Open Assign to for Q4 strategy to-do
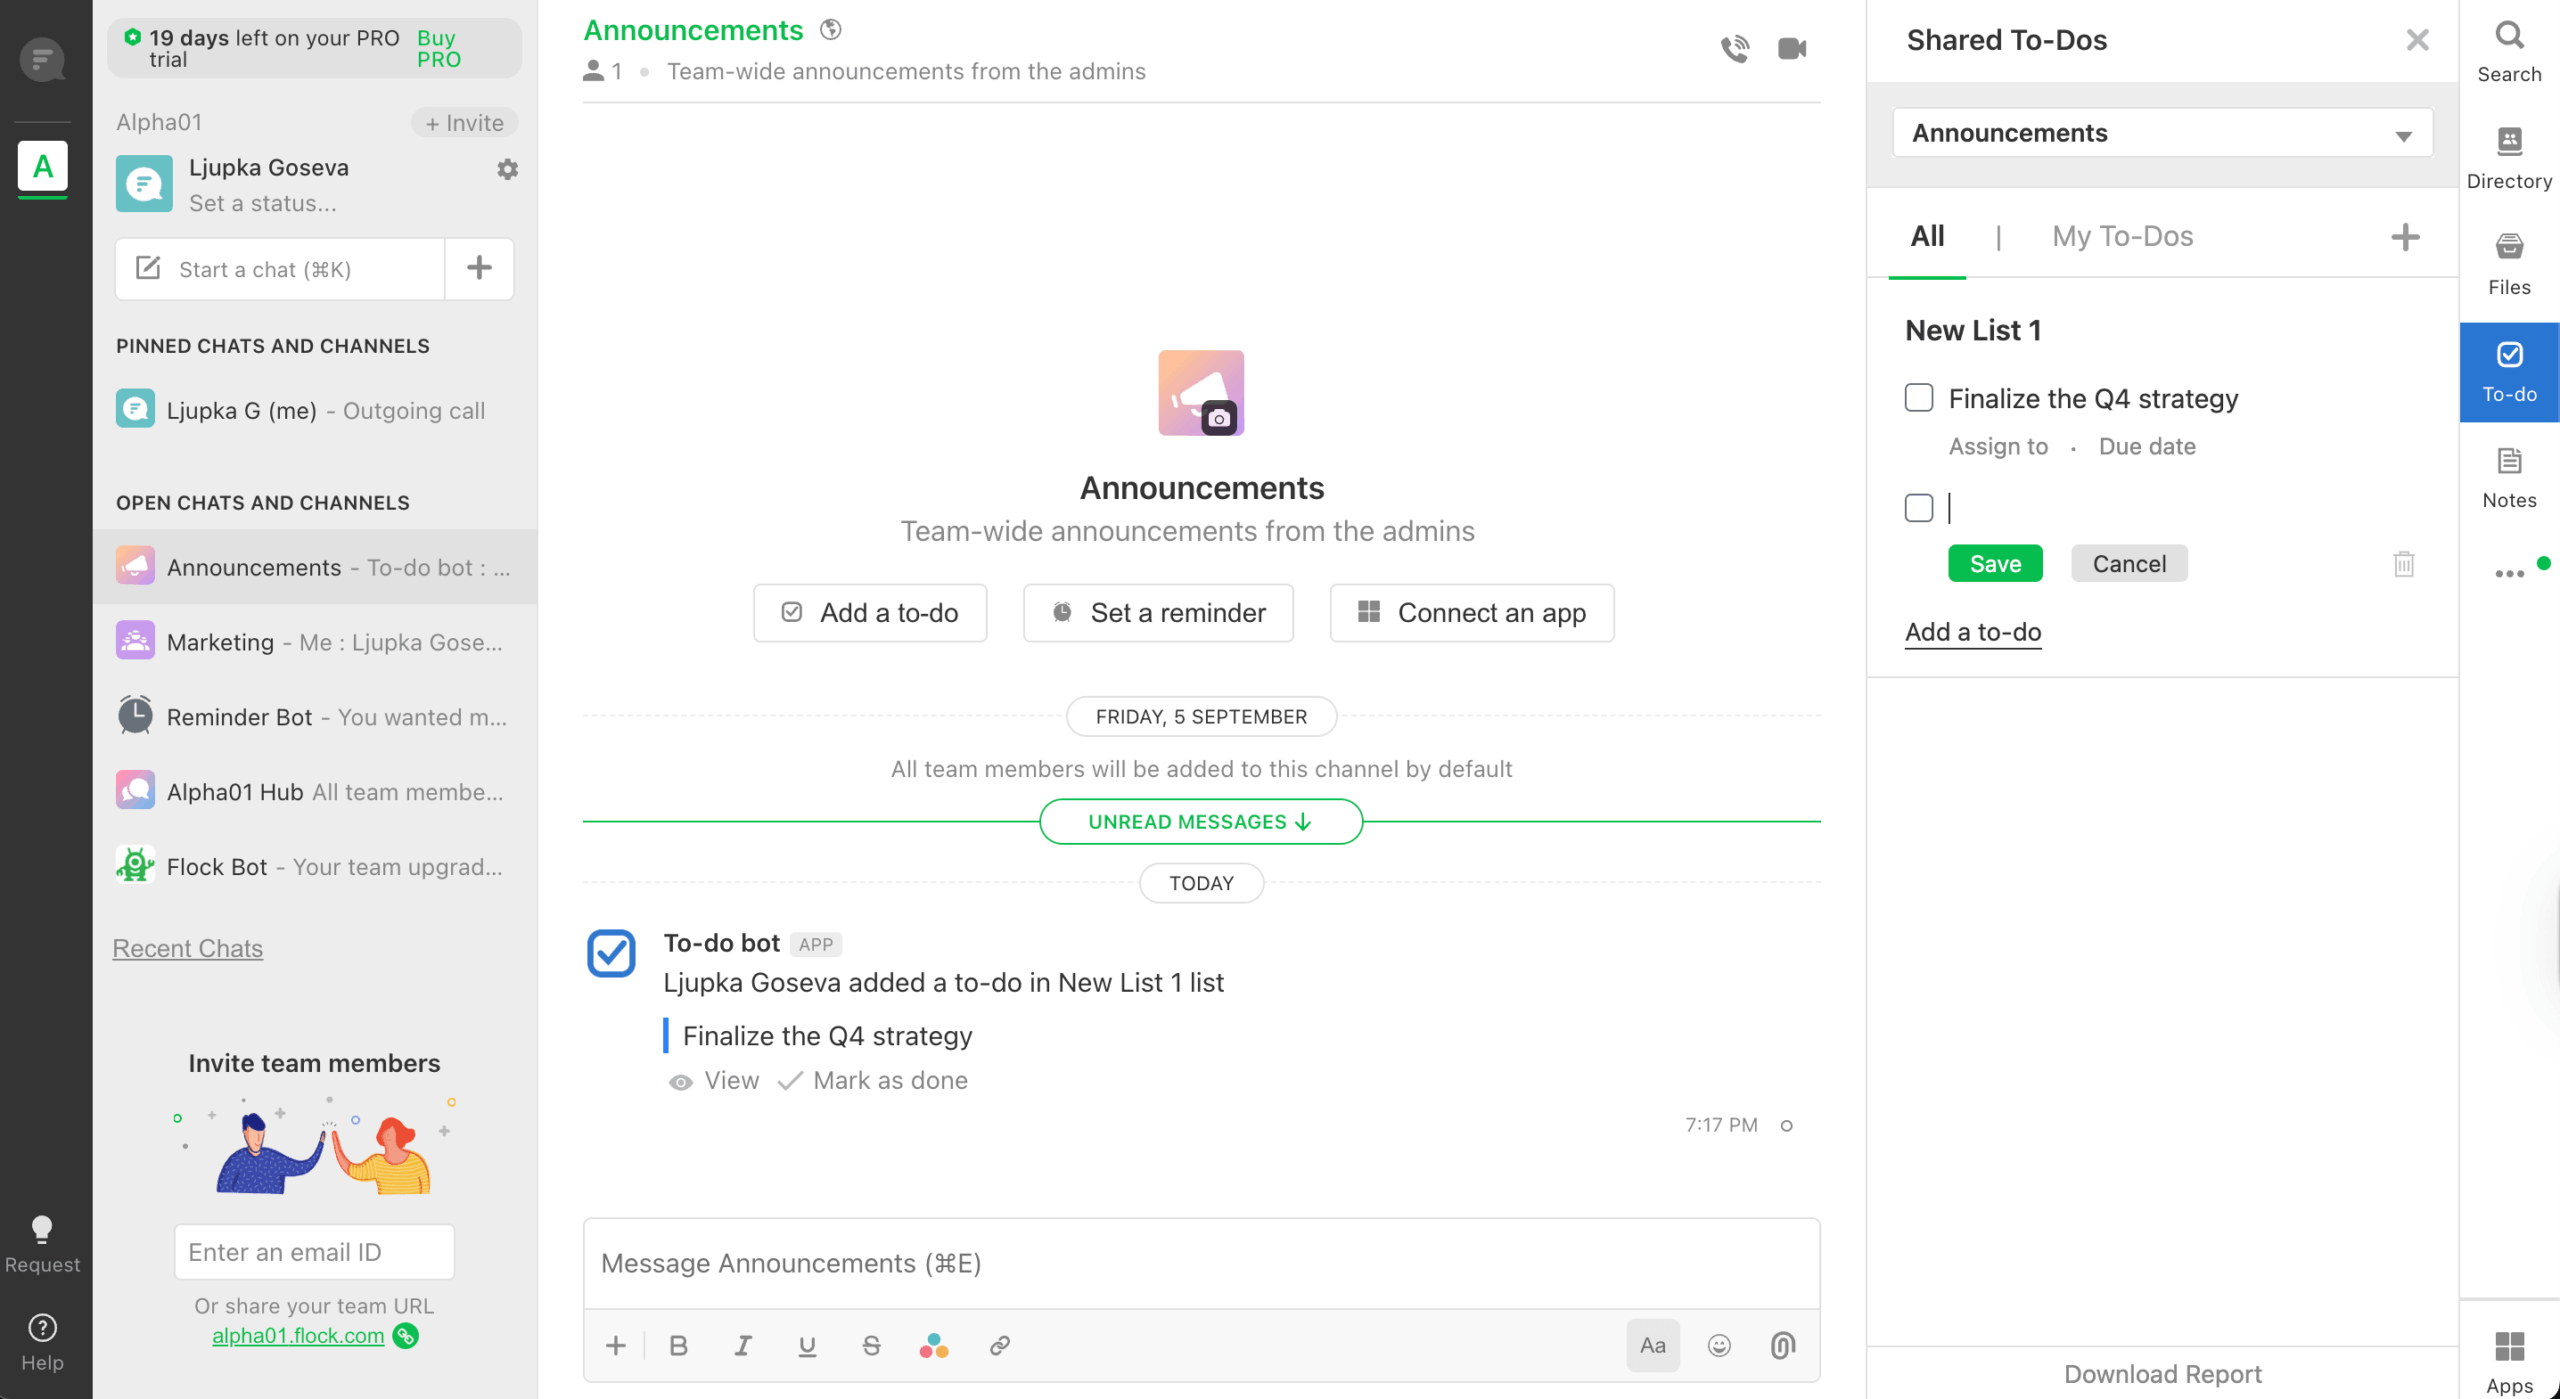This screenshot has height=1399, width=2560. [1998, 447]
